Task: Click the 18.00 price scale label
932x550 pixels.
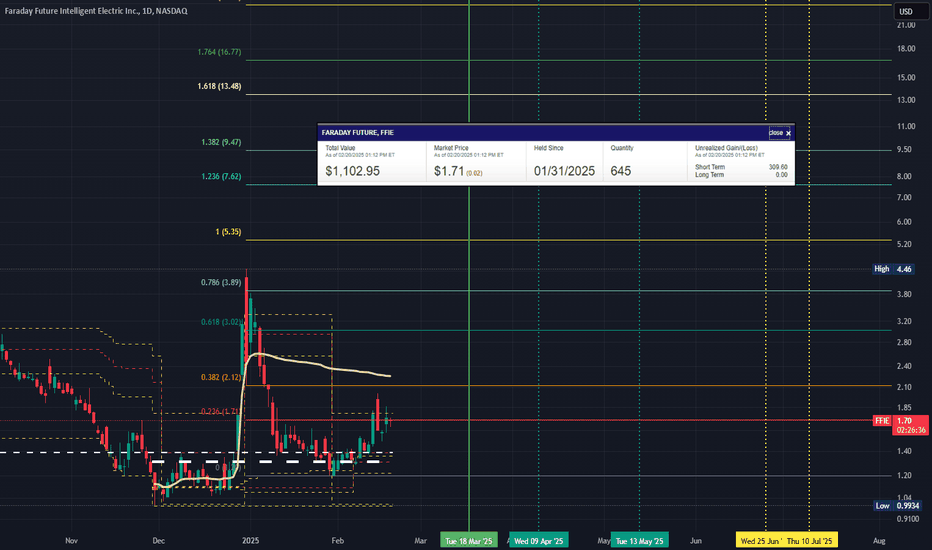Action: (x=906, y=49)
